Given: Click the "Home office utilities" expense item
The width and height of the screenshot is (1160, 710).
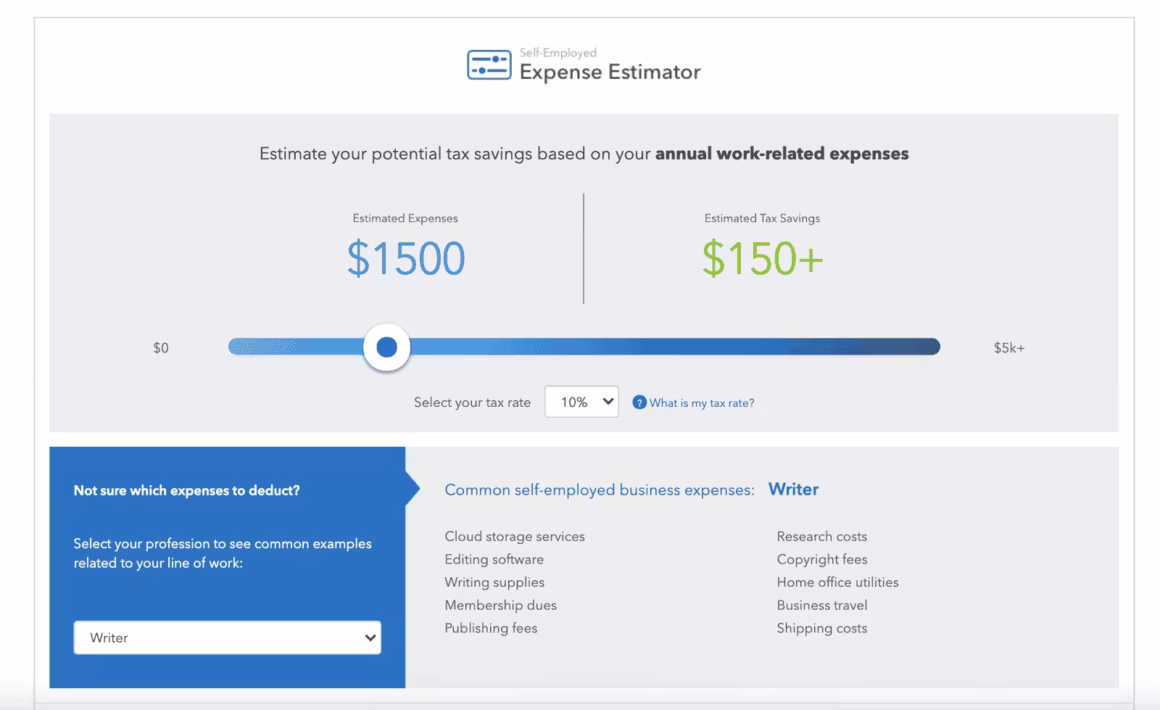Looking at the screenshot, I should (838, 583).
